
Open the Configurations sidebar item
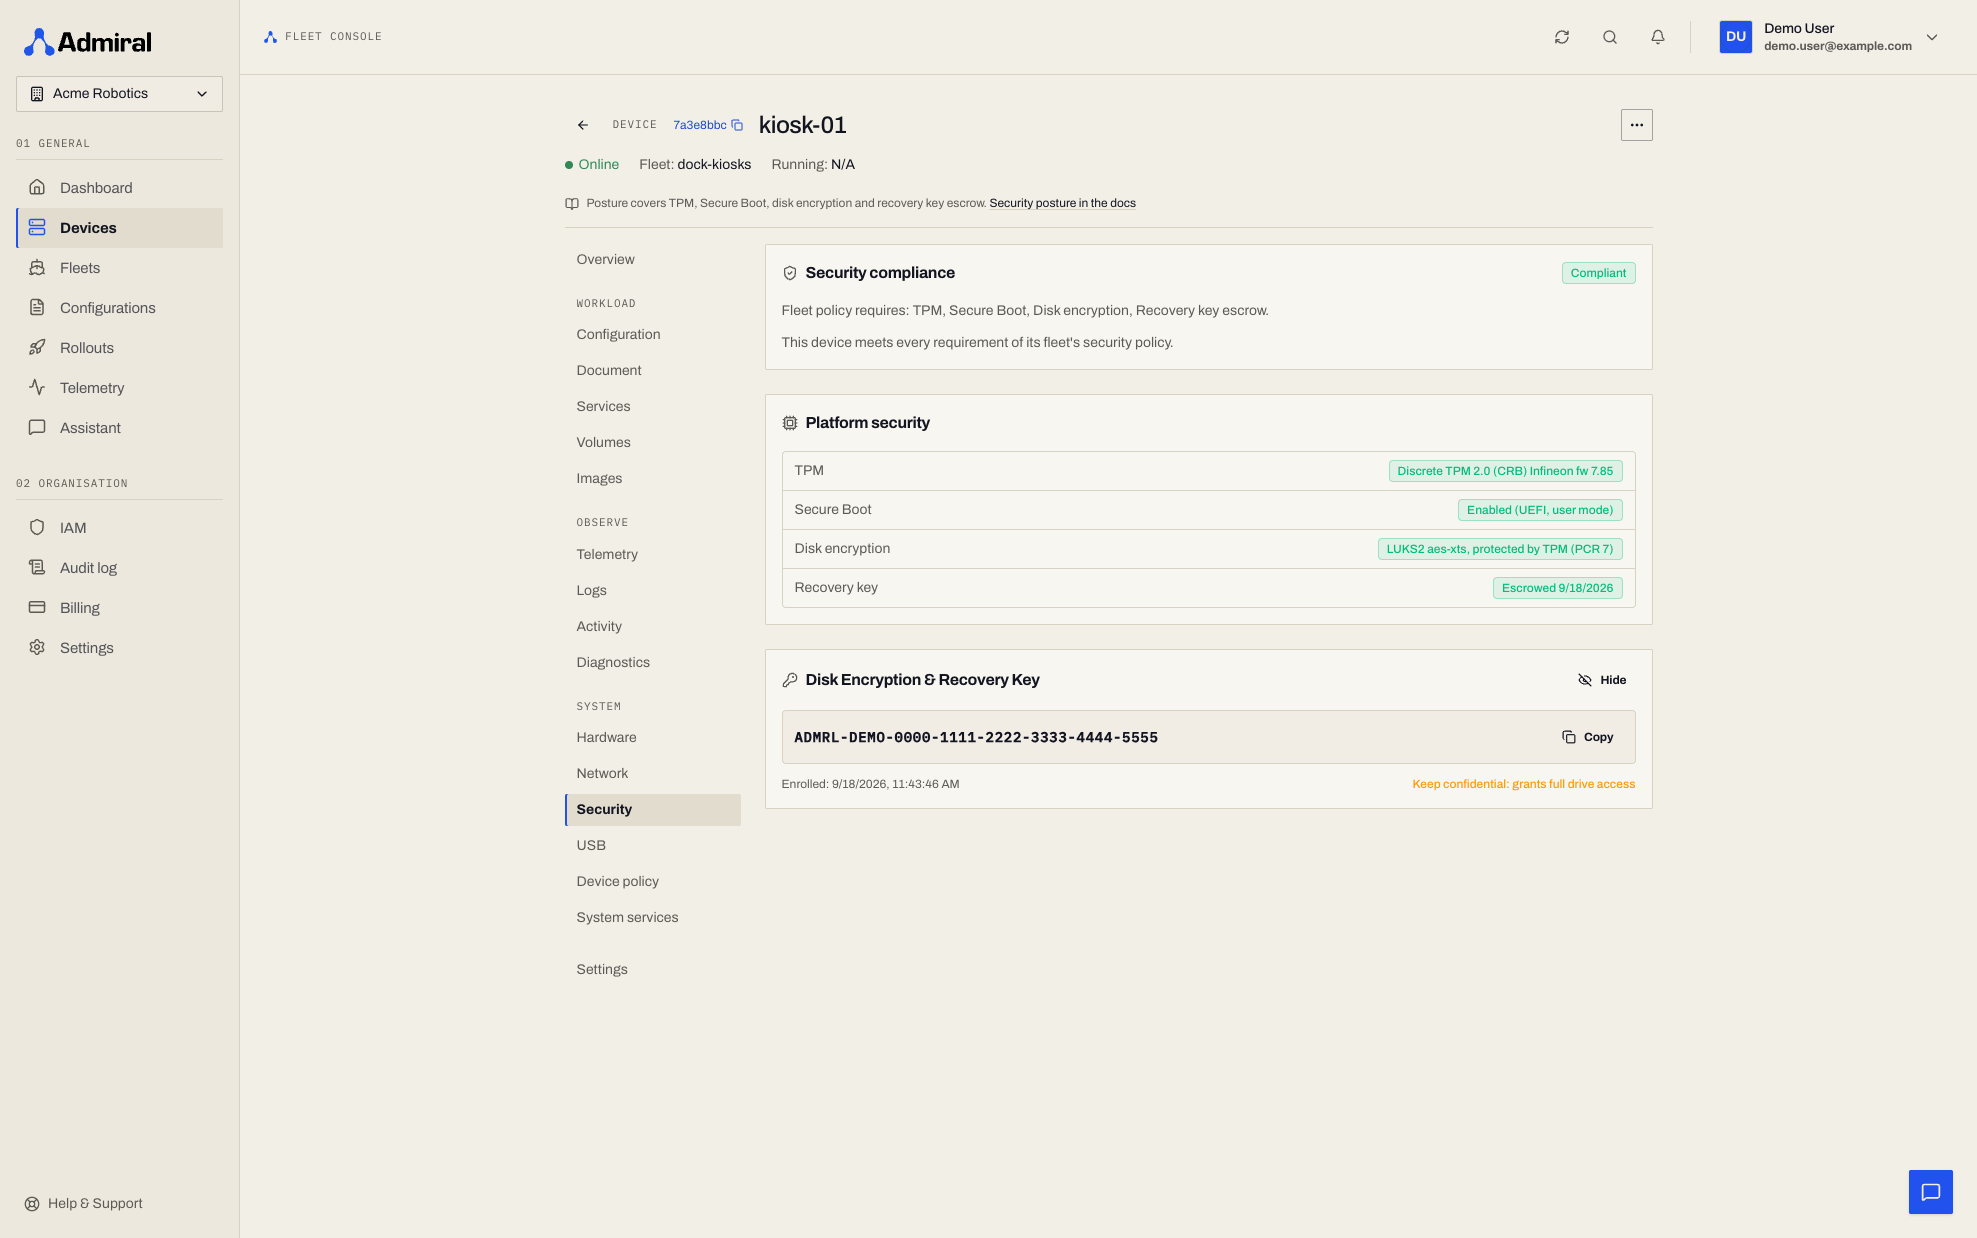(119, 308)
